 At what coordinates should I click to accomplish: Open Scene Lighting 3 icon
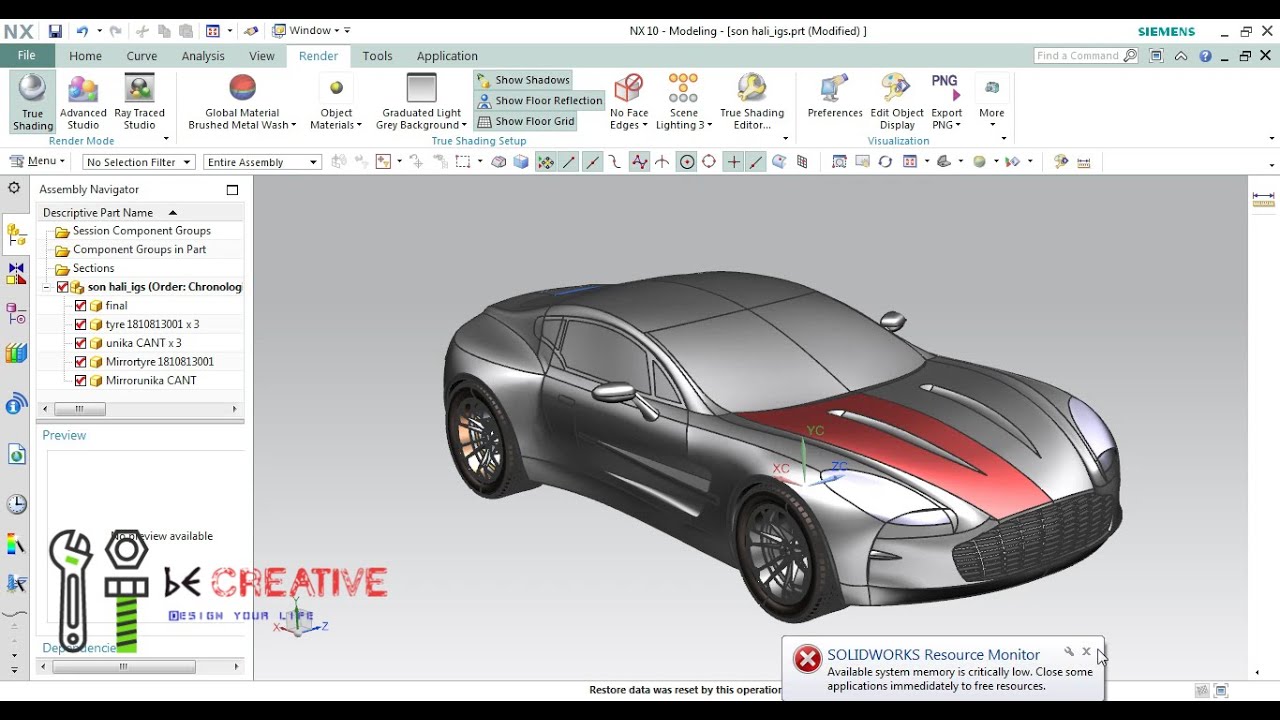684,88
